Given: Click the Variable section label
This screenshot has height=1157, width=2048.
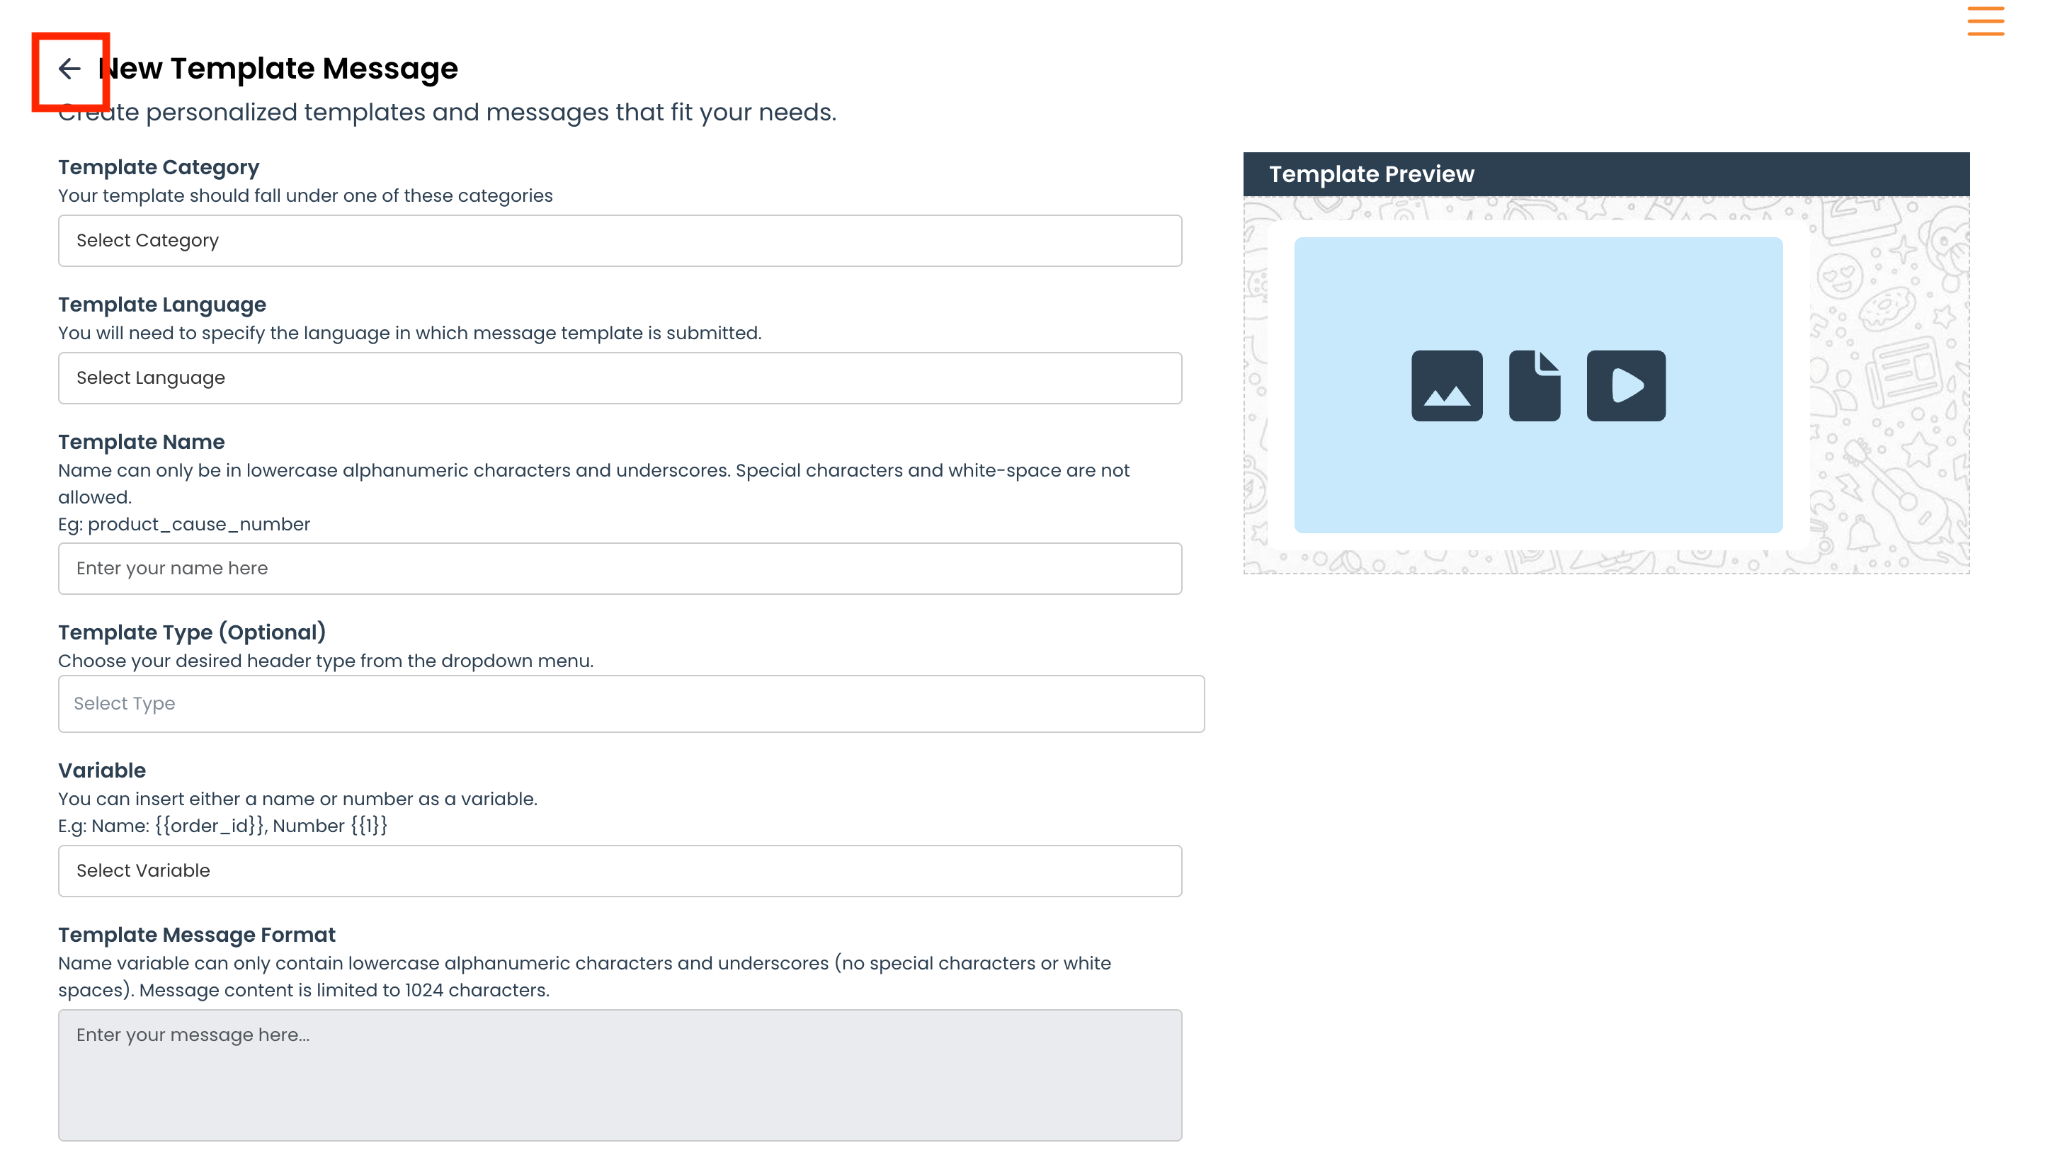Looking at the screenshot, I should [x=102, y=770].
